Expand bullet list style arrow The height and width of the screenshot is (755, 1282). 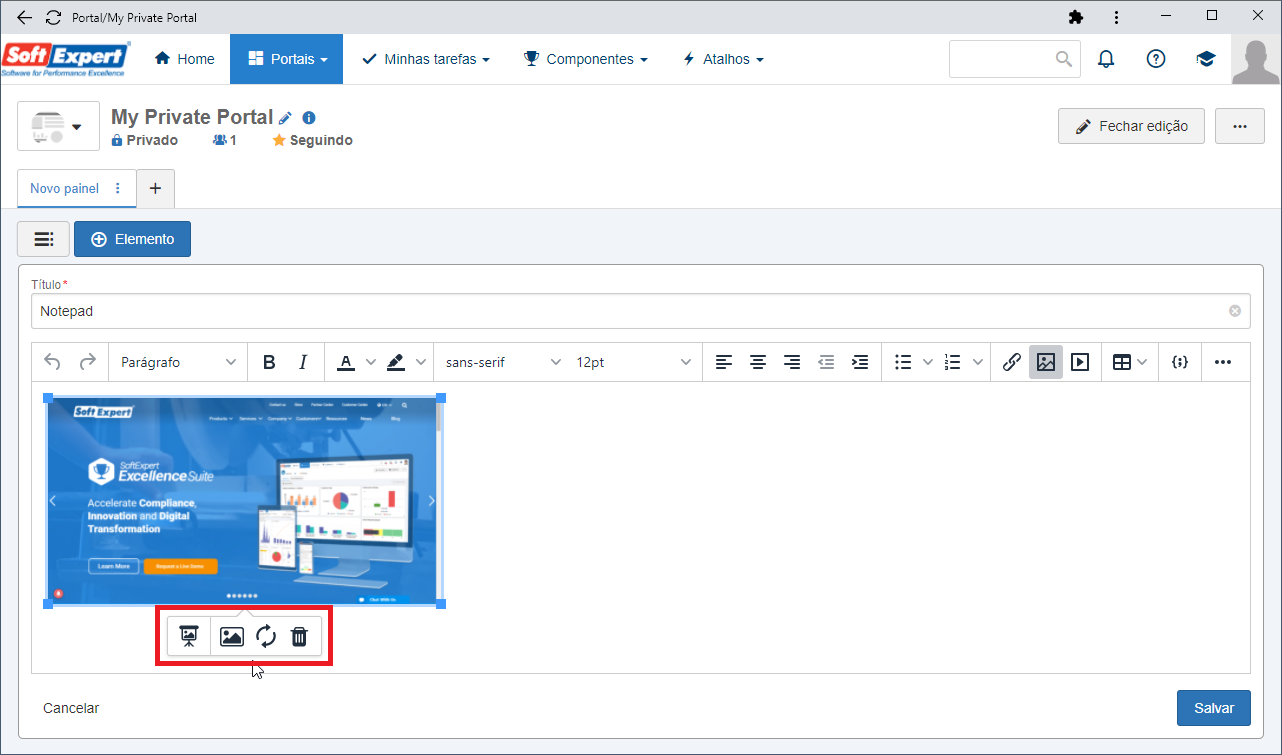[x=927, y=362]
